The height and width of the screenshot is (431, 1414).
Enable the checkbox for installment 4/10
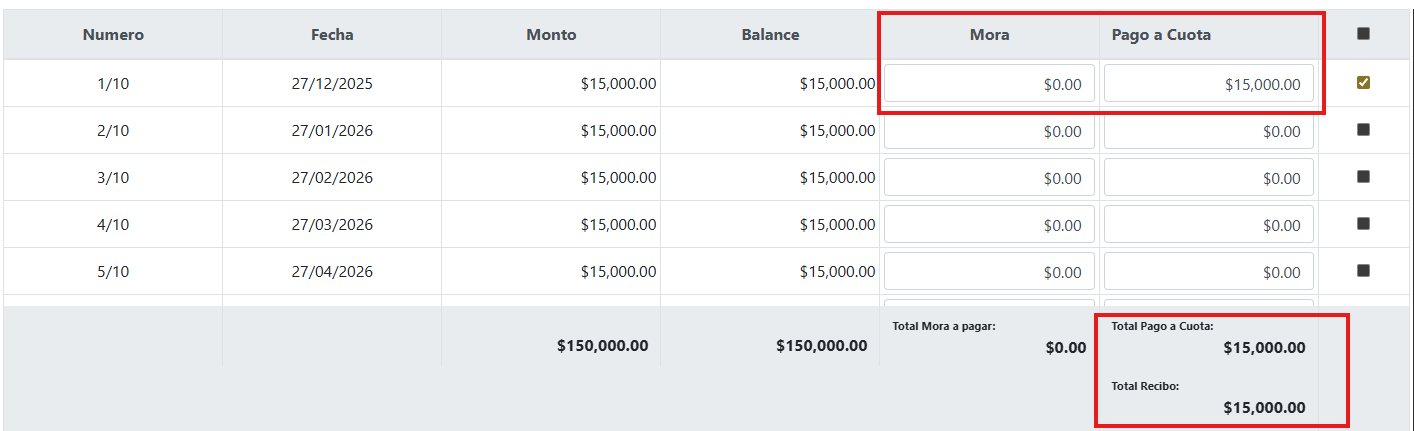point(1363,224)
